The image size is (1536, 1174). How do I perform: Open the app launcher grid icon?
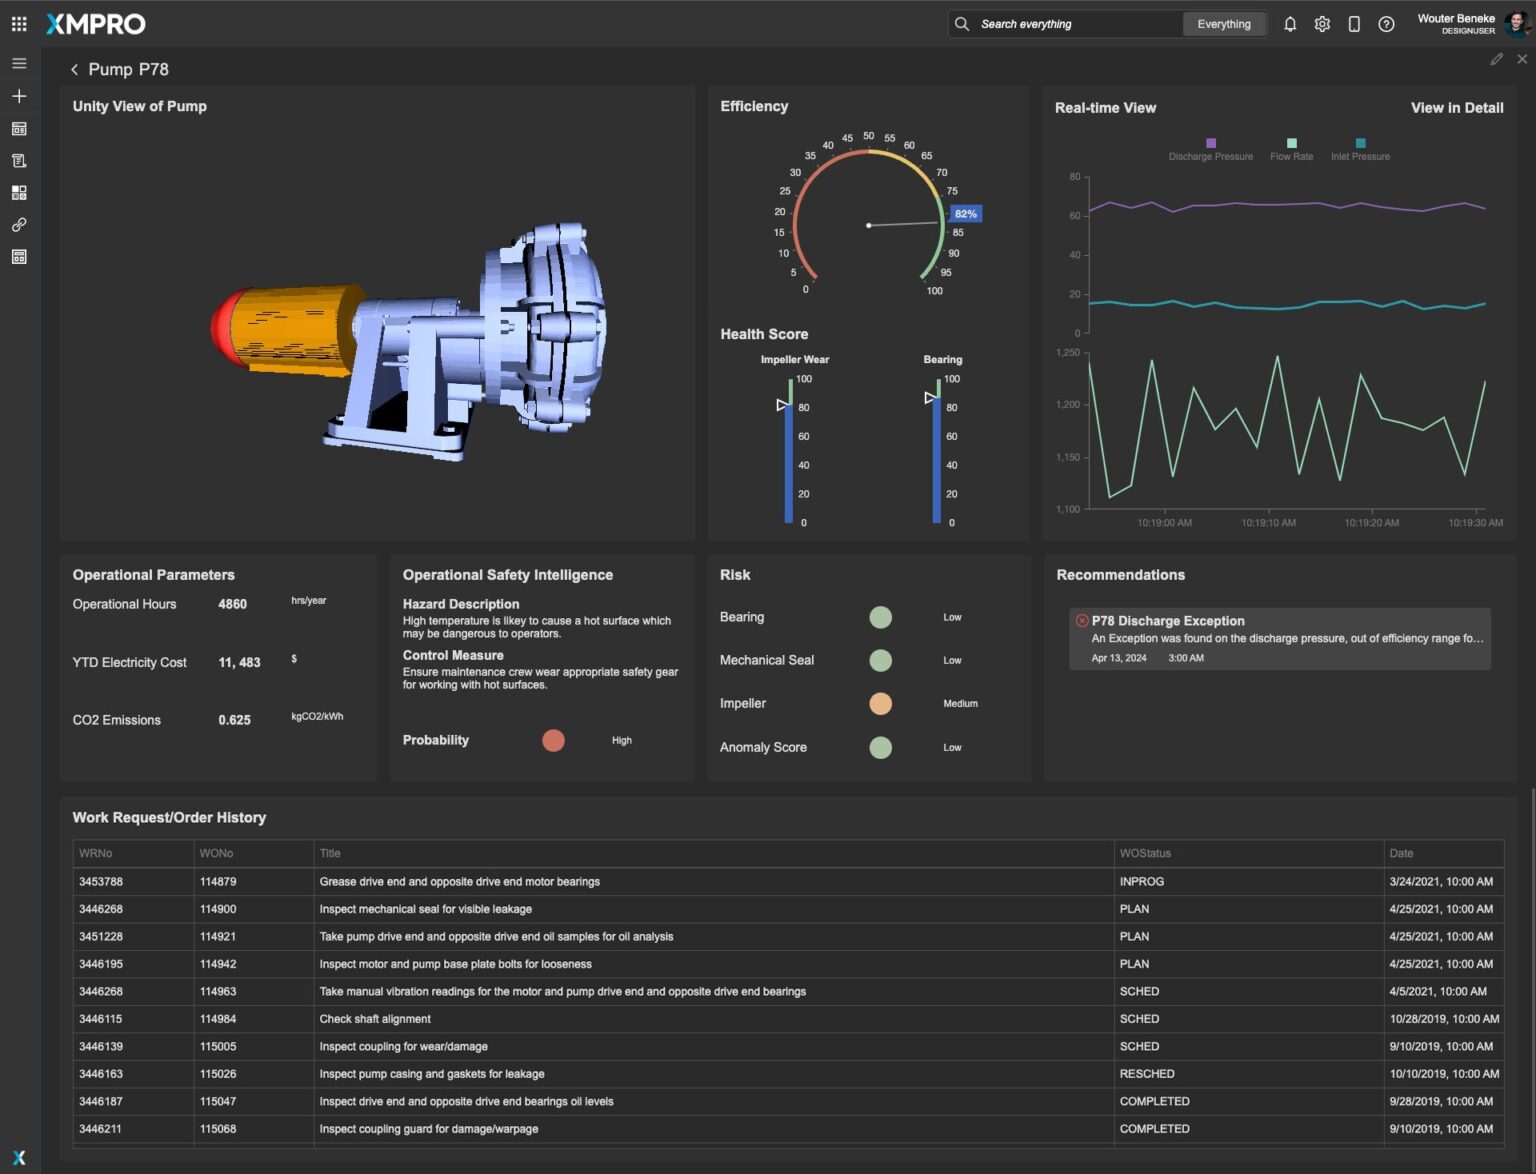(19, 24)
